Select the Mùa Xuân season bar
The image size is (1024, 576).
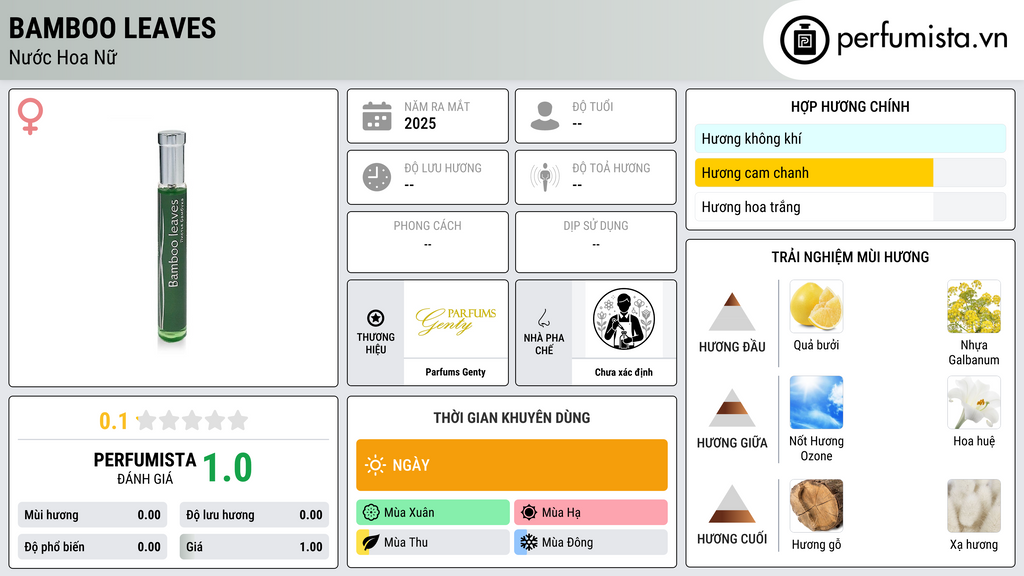(x=433, y=512)
